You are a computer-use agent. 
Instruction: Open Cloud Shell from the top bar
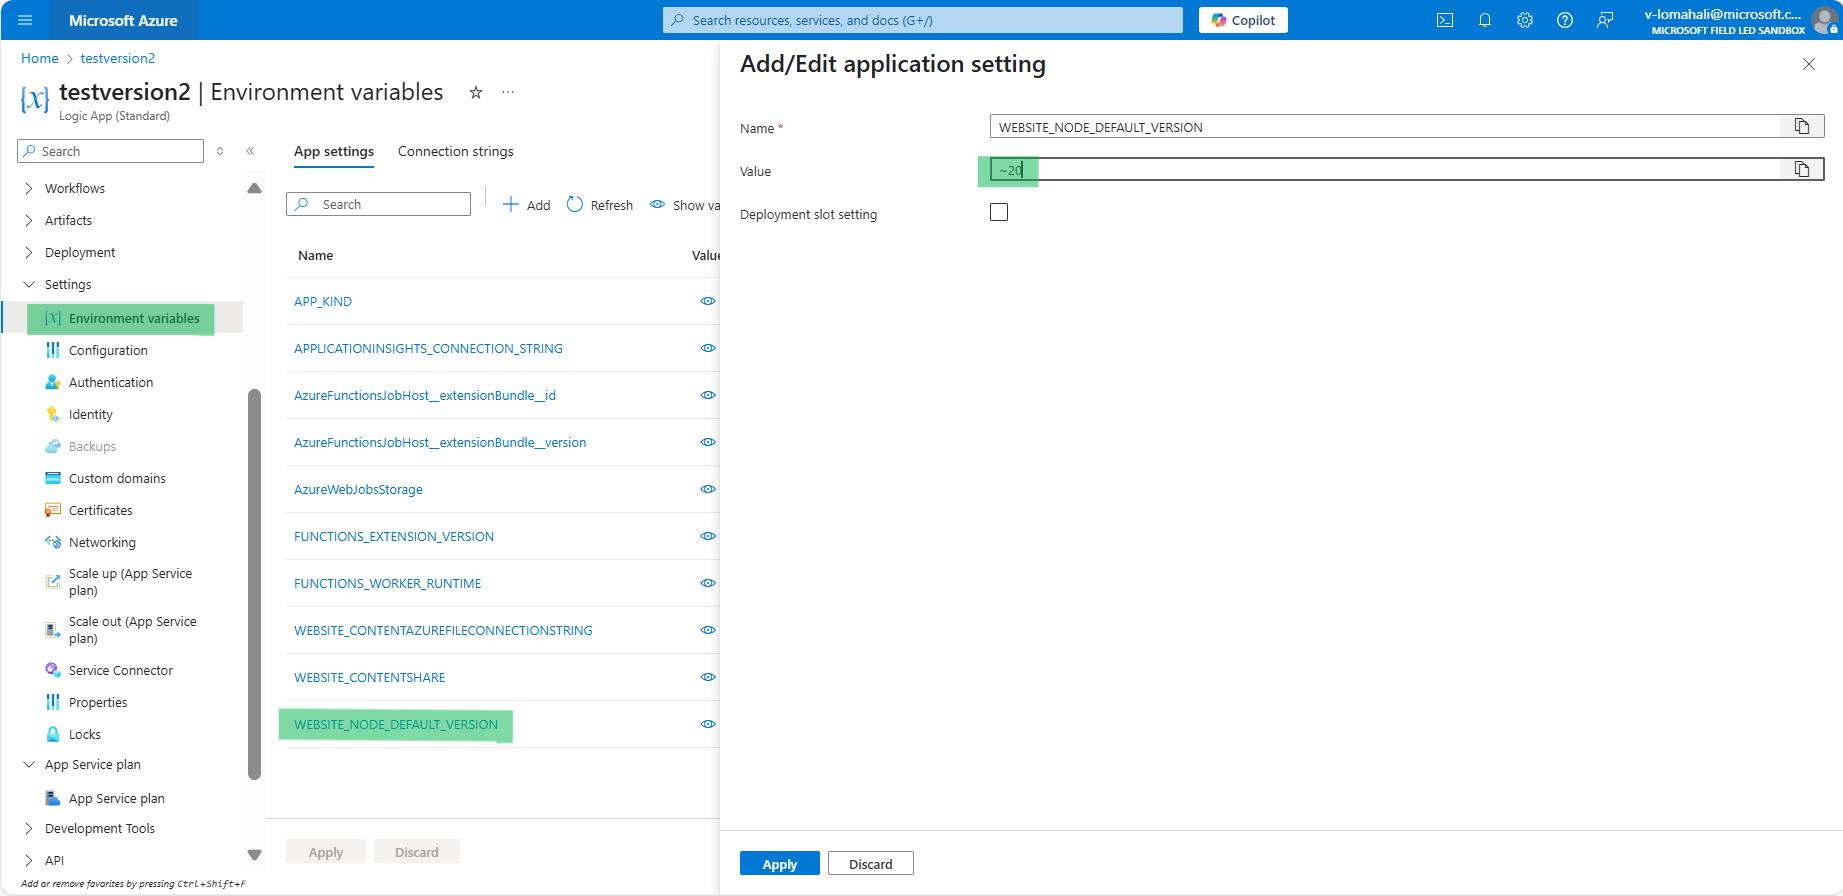click(1445, 20)
